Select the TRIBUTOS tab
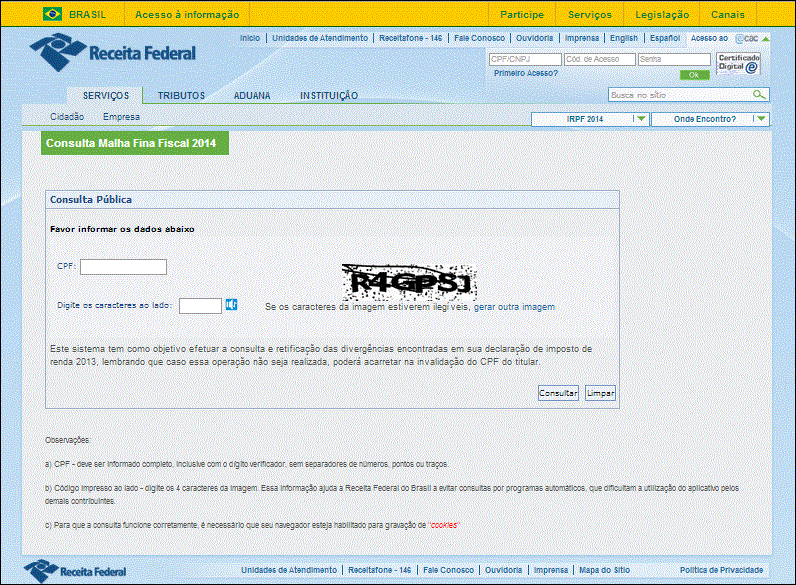The image size is (796, 585). tap(181, 95)
